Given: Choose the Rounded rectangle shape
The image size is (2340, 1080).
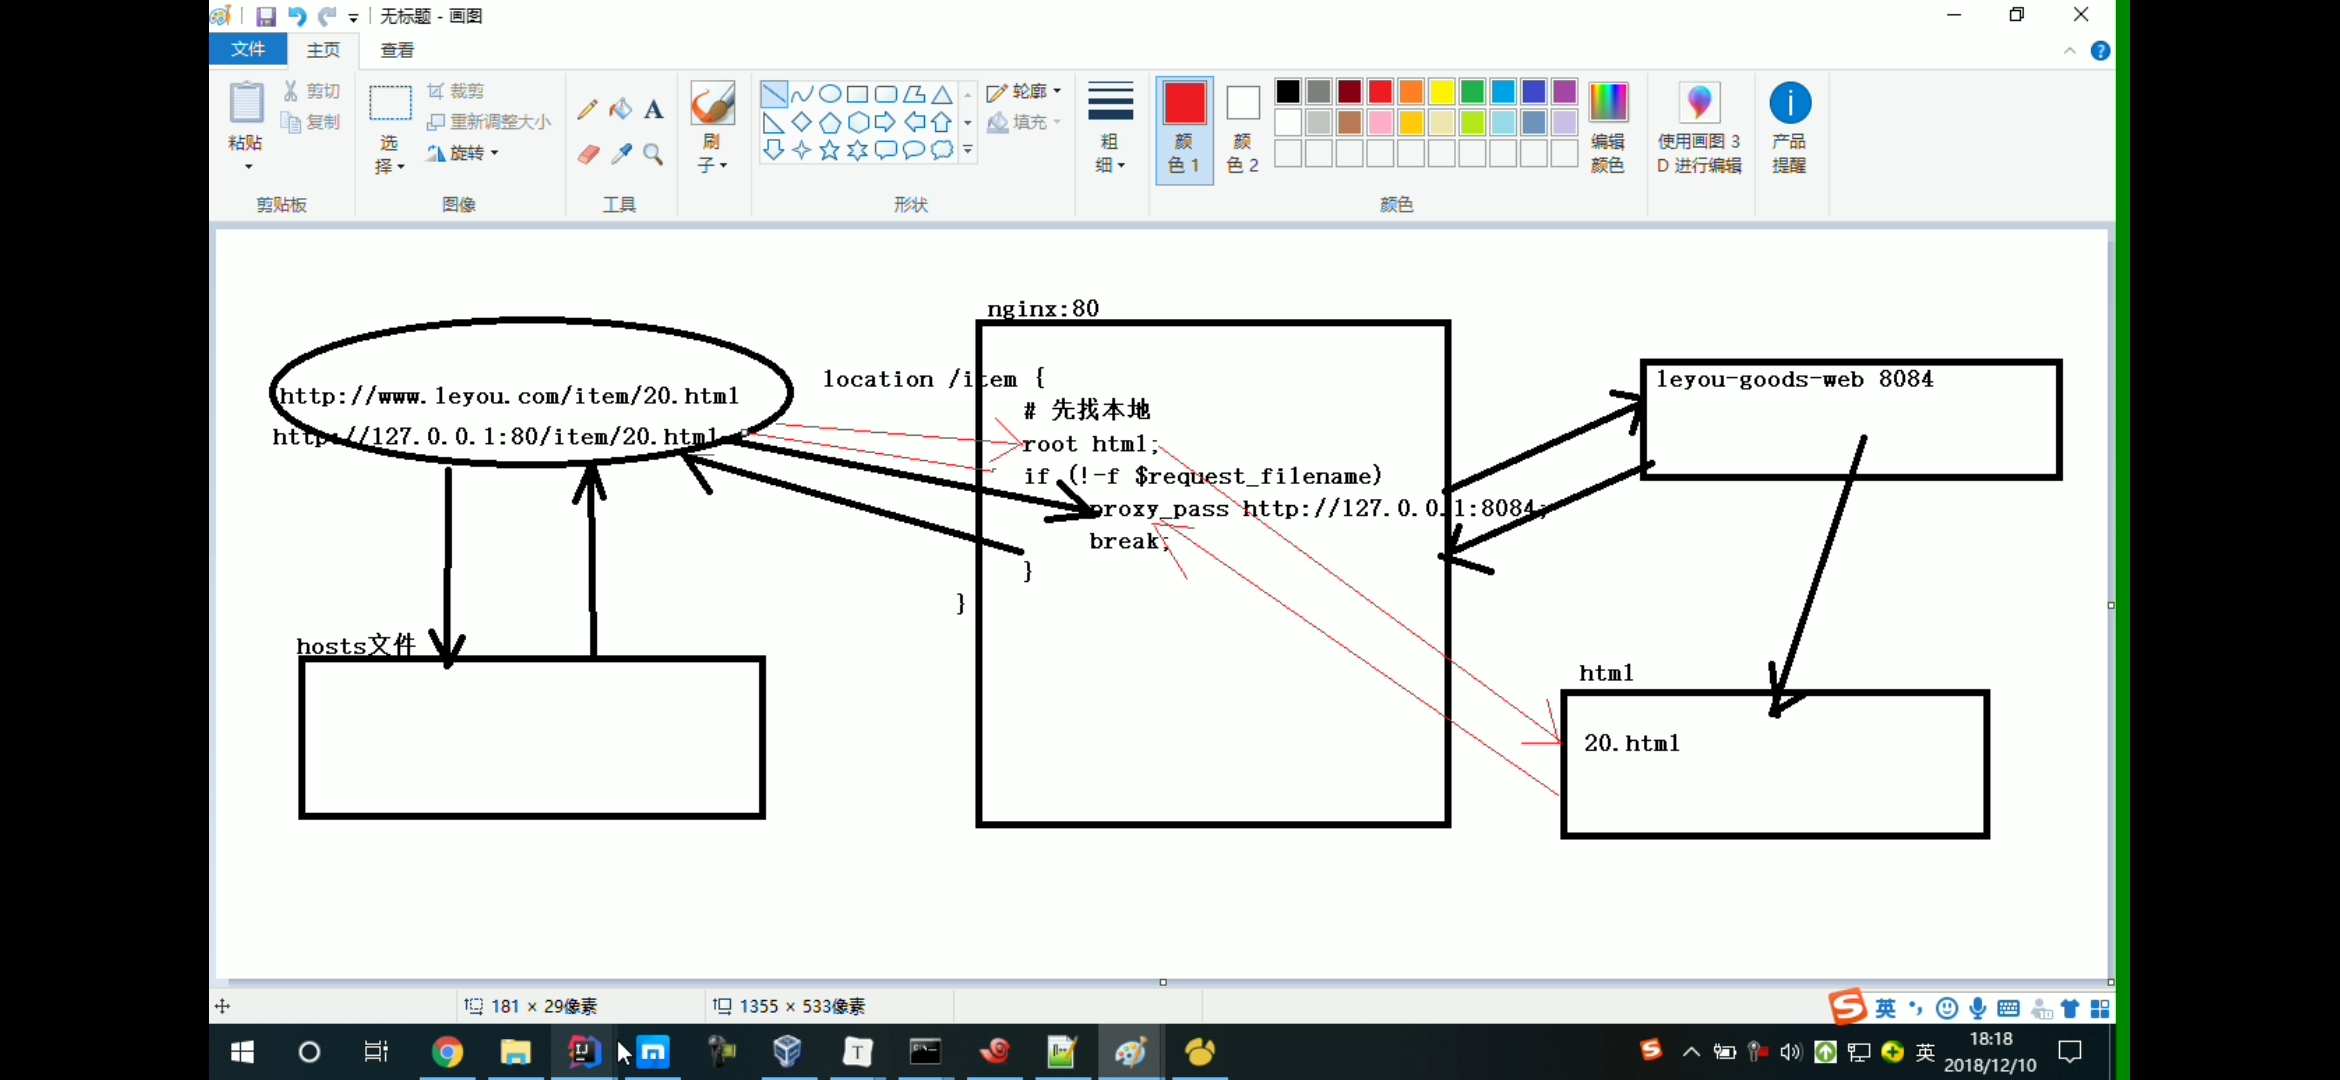Looking at the screenshot, I should [x=886, y=94].
